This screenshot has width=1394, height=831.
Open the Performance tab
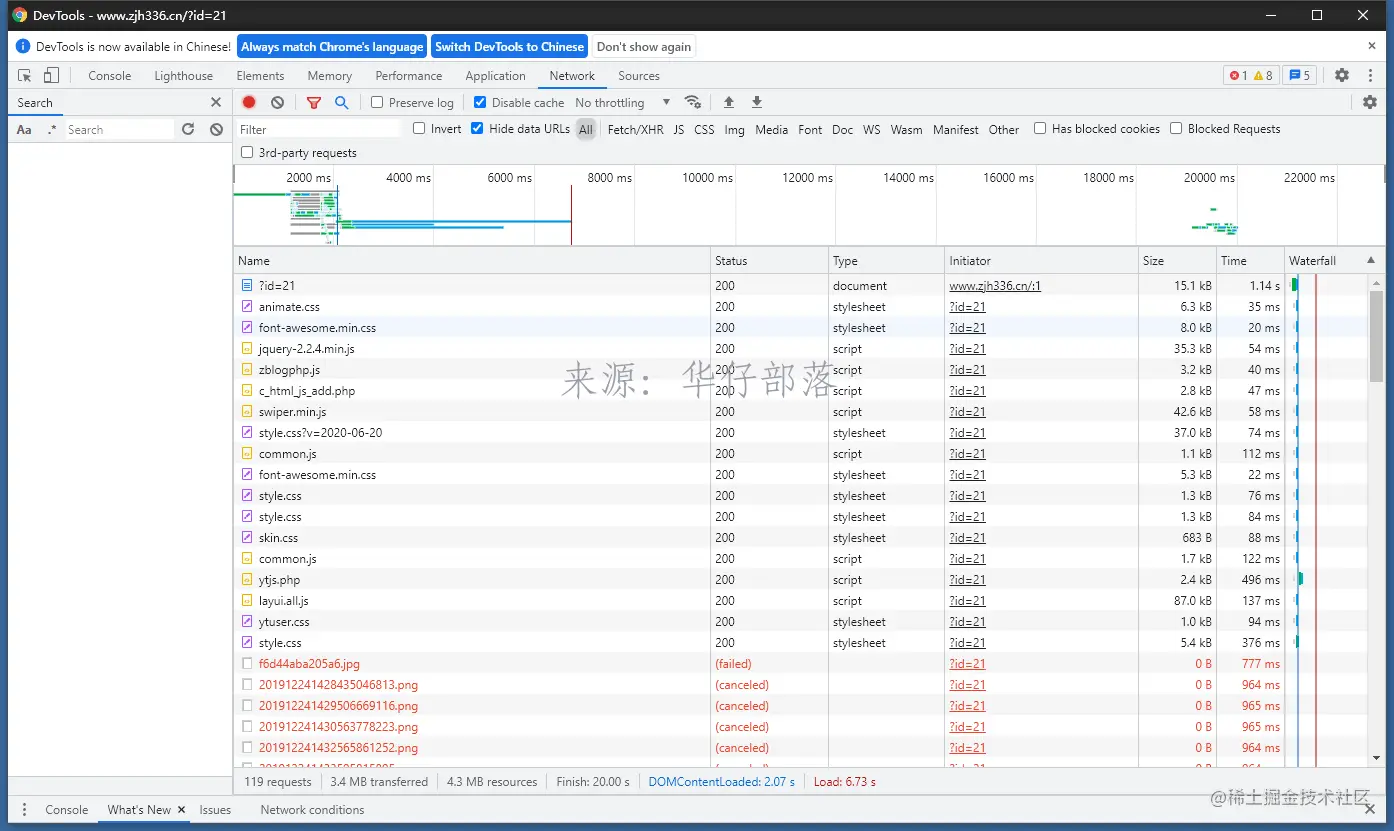pos(409,76)
